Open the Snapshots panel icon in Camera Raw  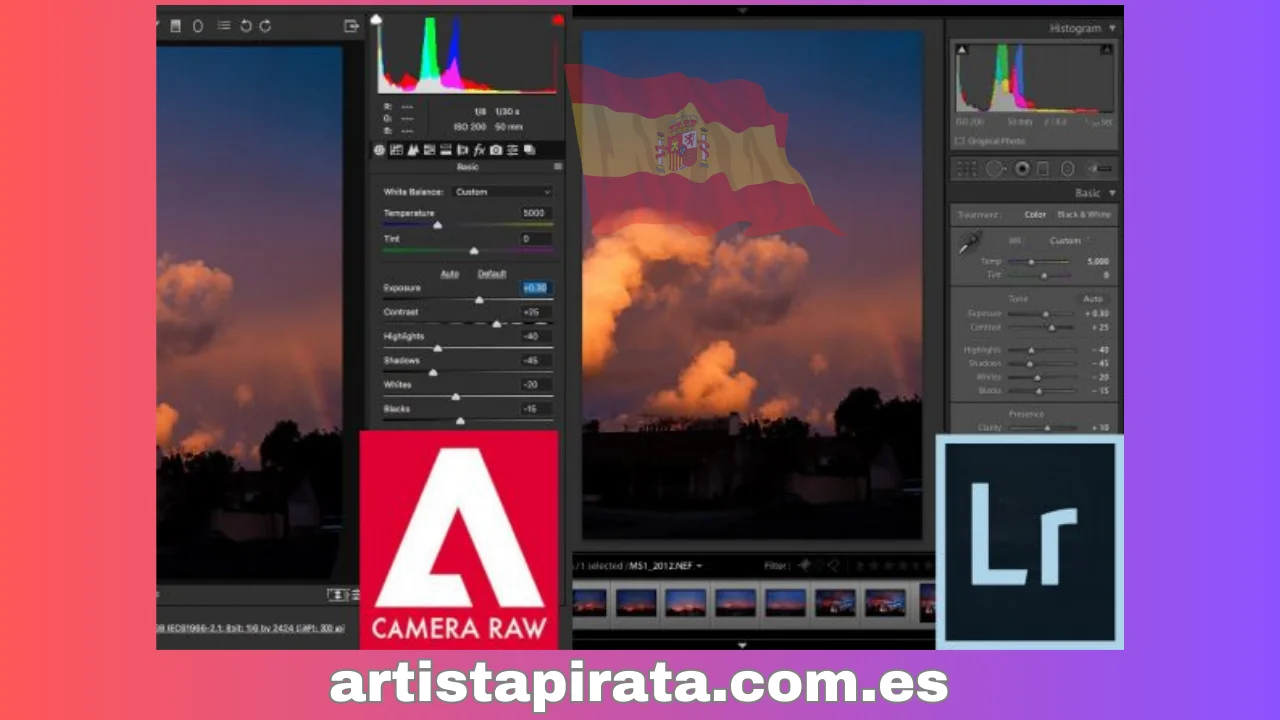529,150
